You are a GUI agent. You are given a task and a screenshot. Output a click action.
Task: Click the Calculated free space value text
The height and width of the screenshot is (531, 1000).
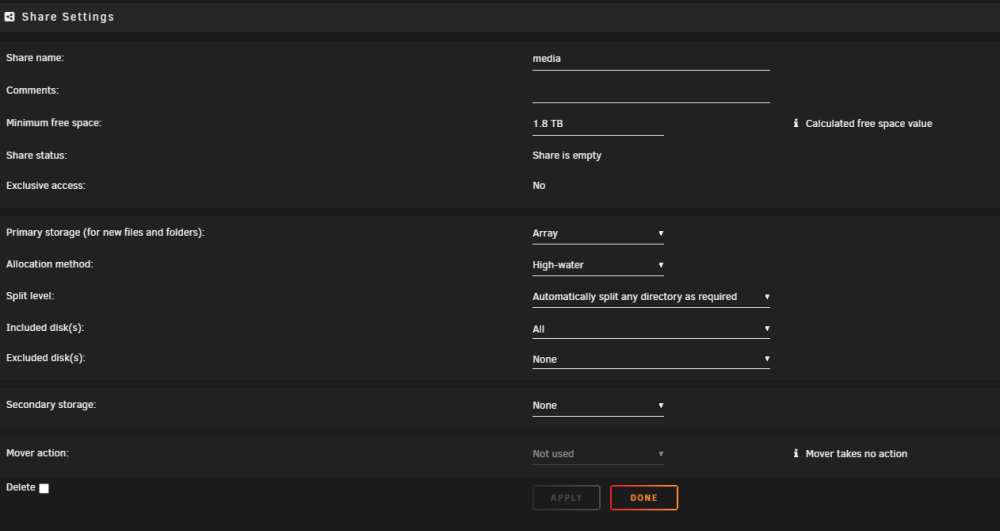(869, 124)
